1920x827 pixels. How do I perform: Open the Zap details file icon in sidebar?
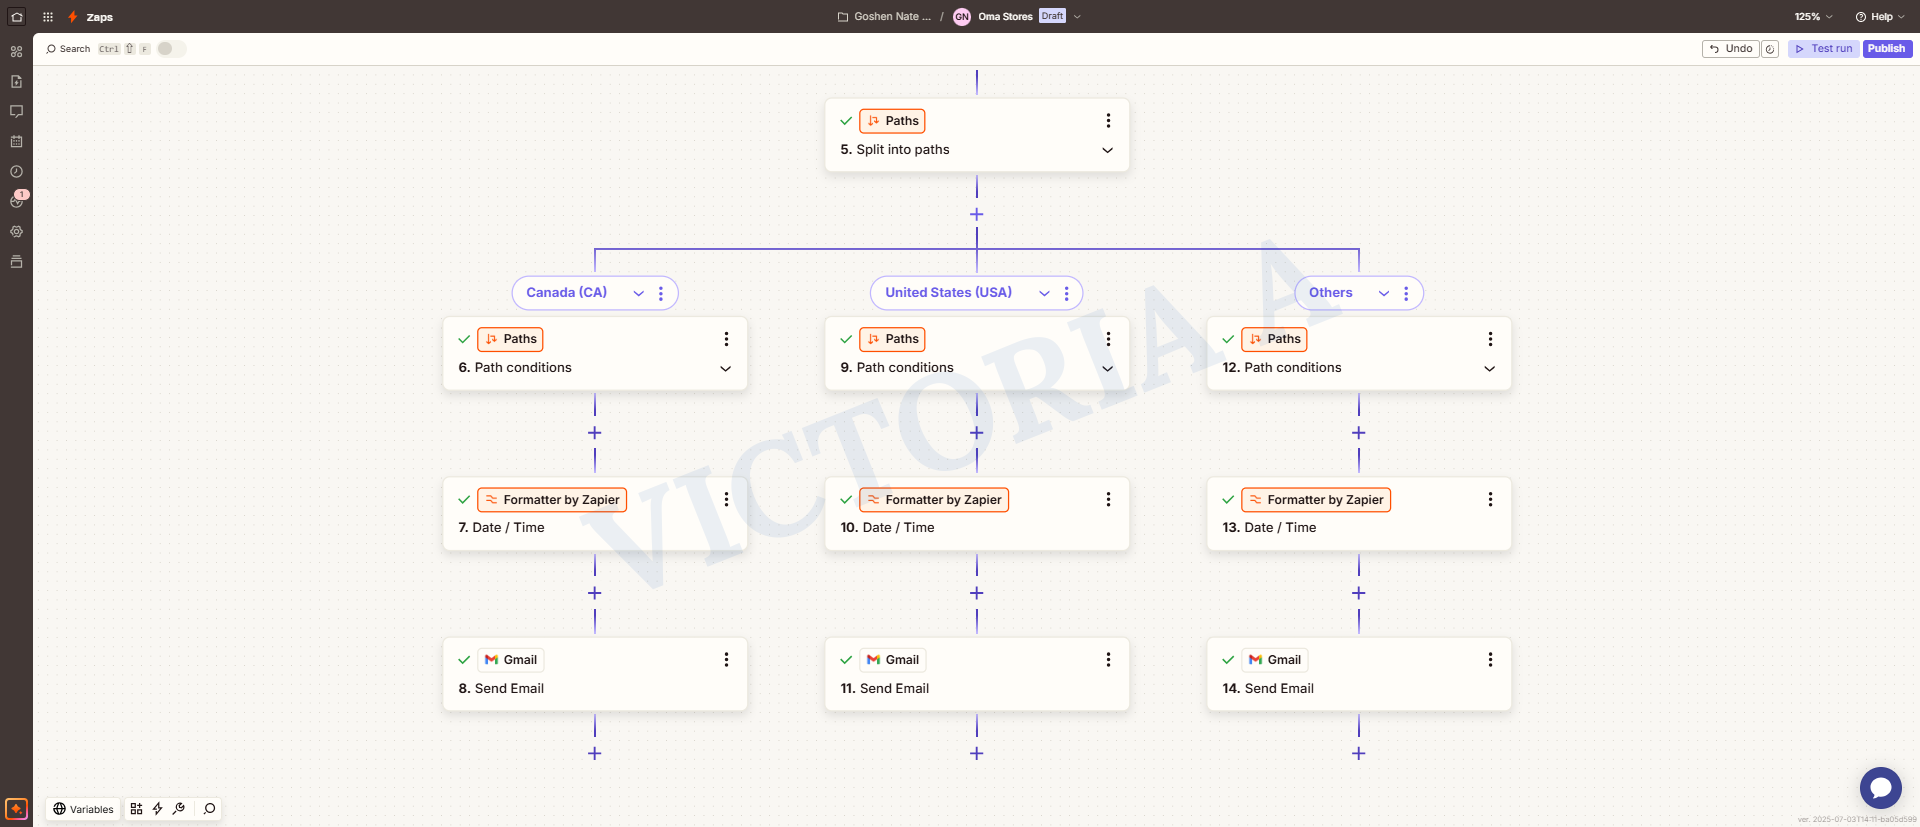click(16, 82)
